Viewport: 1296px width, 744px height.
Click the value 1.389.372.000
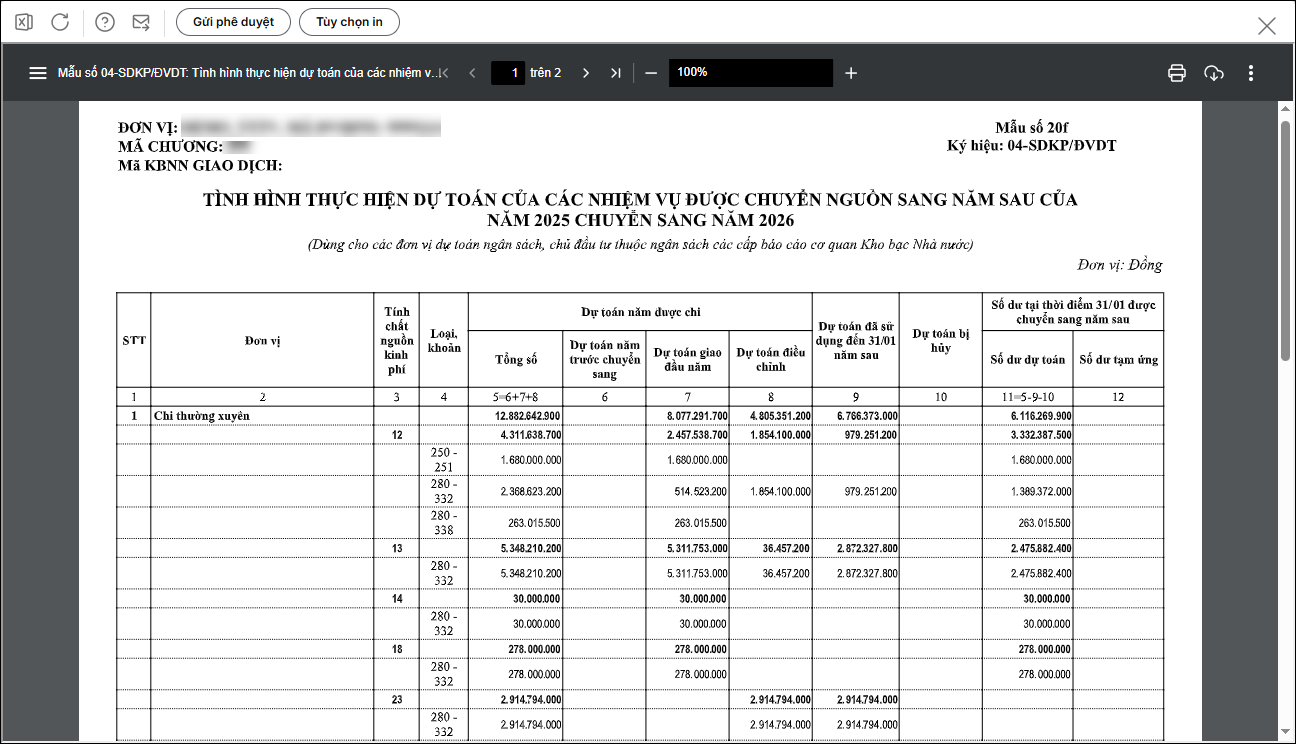1042,492
